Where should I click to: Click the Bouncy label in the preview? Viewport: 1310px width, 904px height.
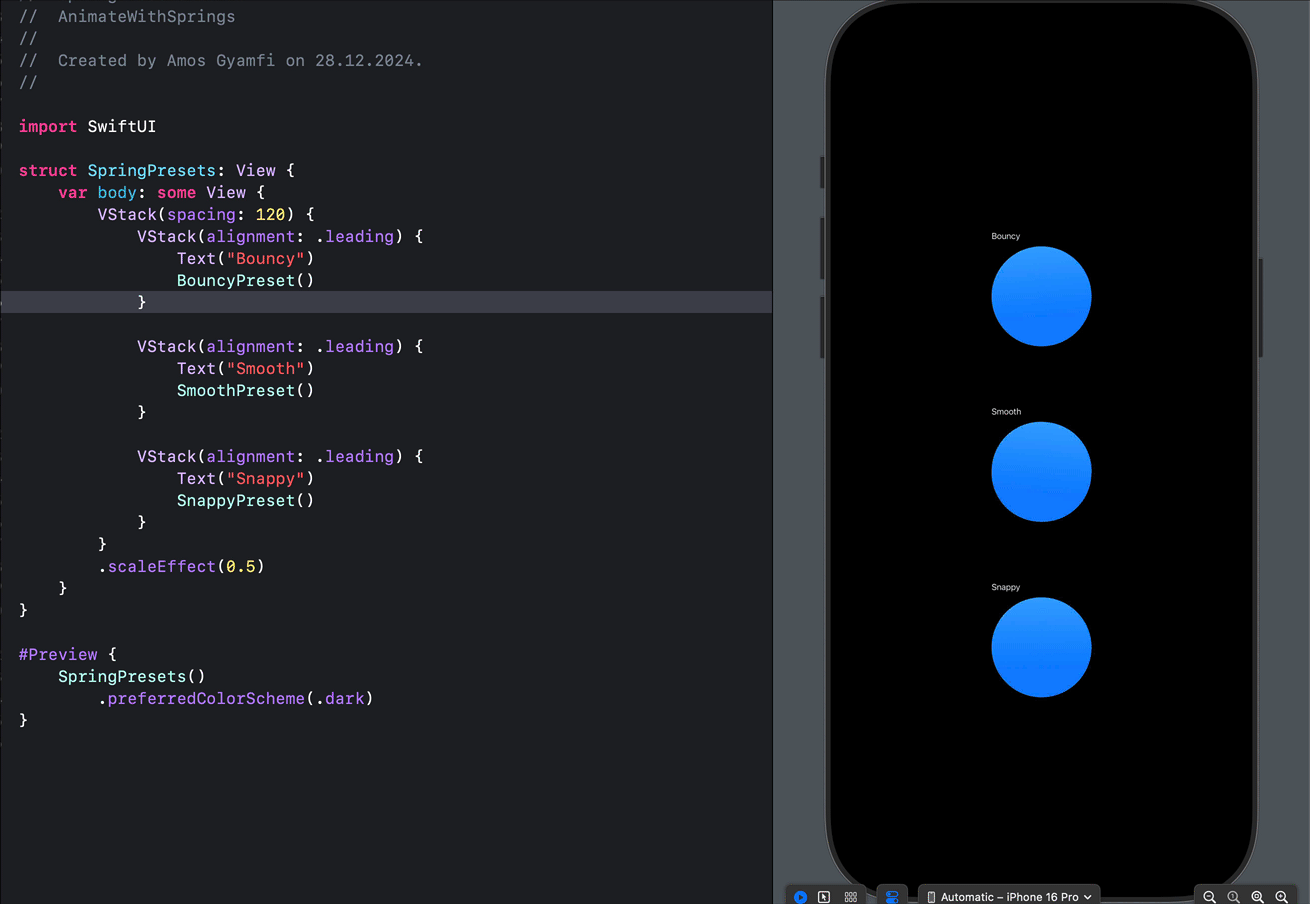point(1006,236)
